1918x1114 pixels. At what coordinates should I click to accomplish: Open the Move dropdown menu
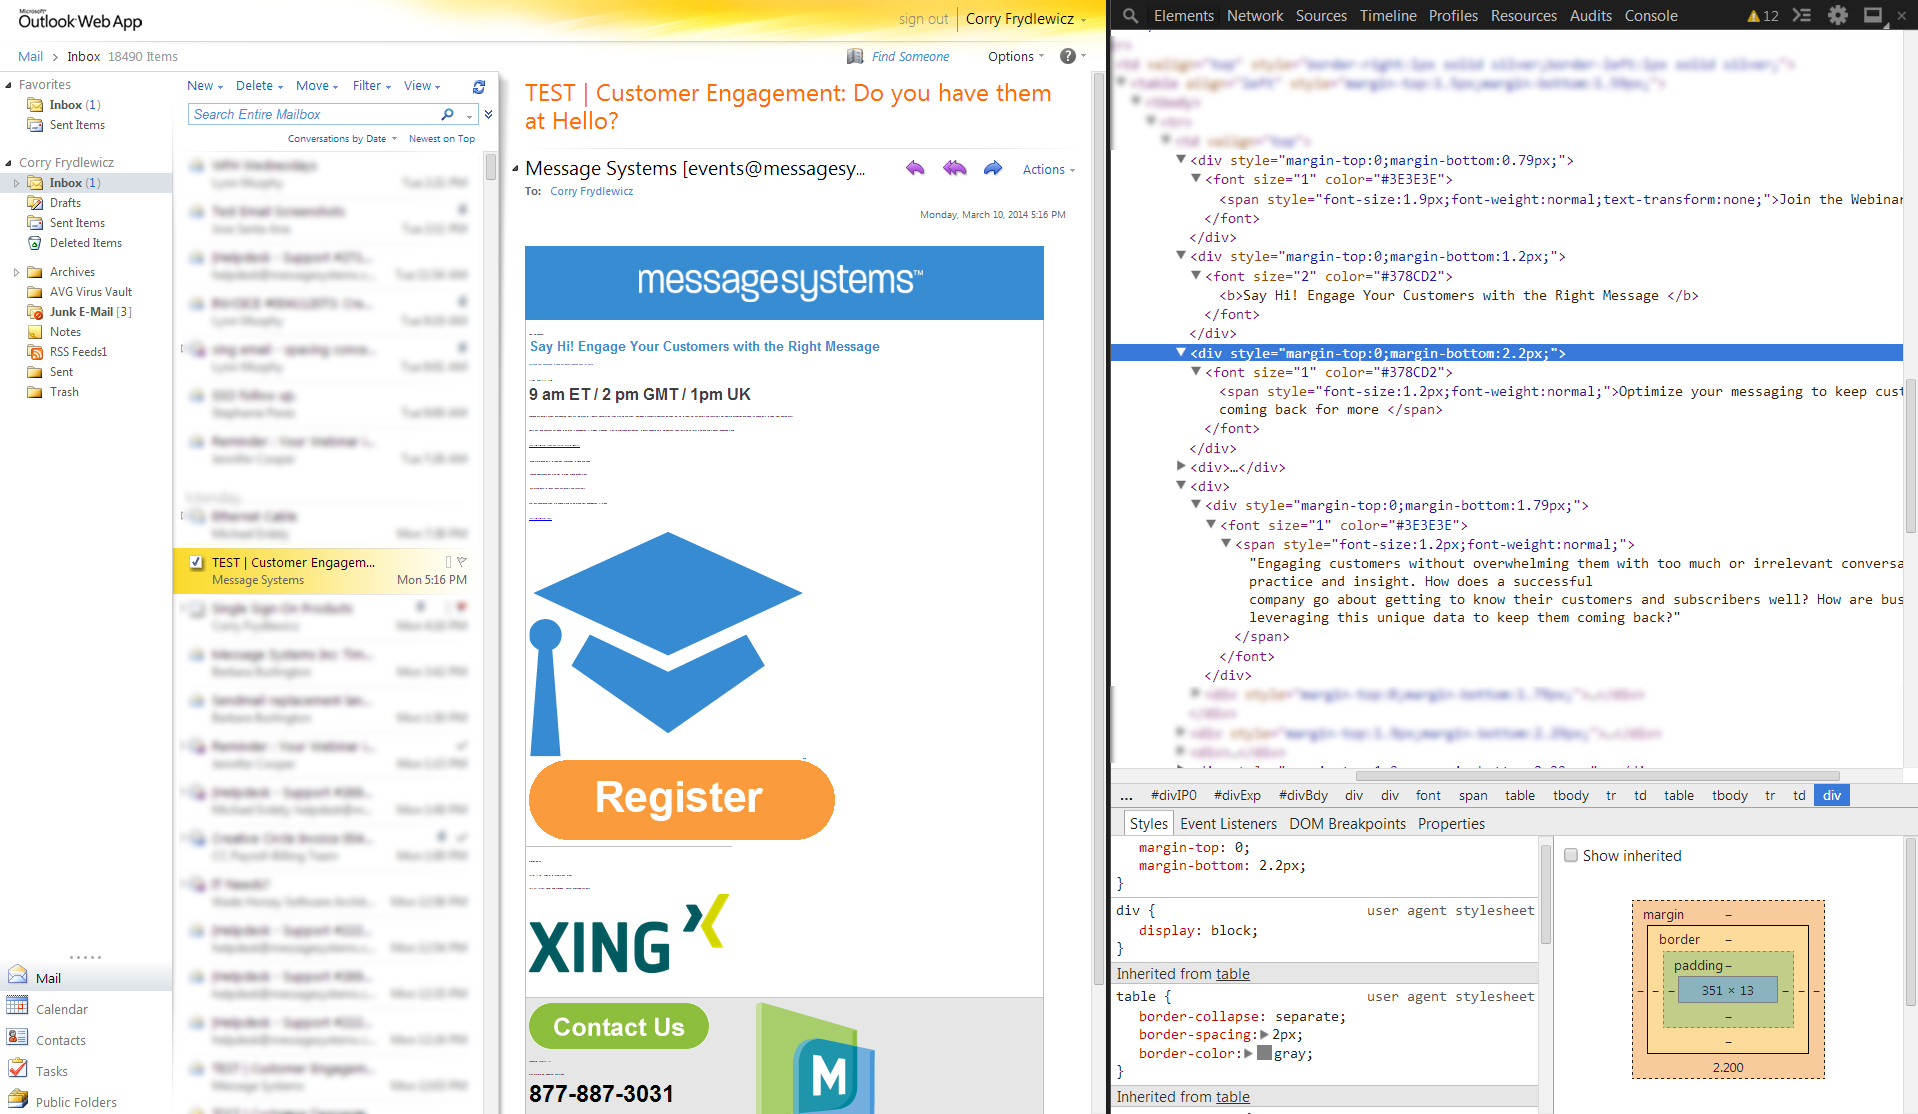coord(317,86)
